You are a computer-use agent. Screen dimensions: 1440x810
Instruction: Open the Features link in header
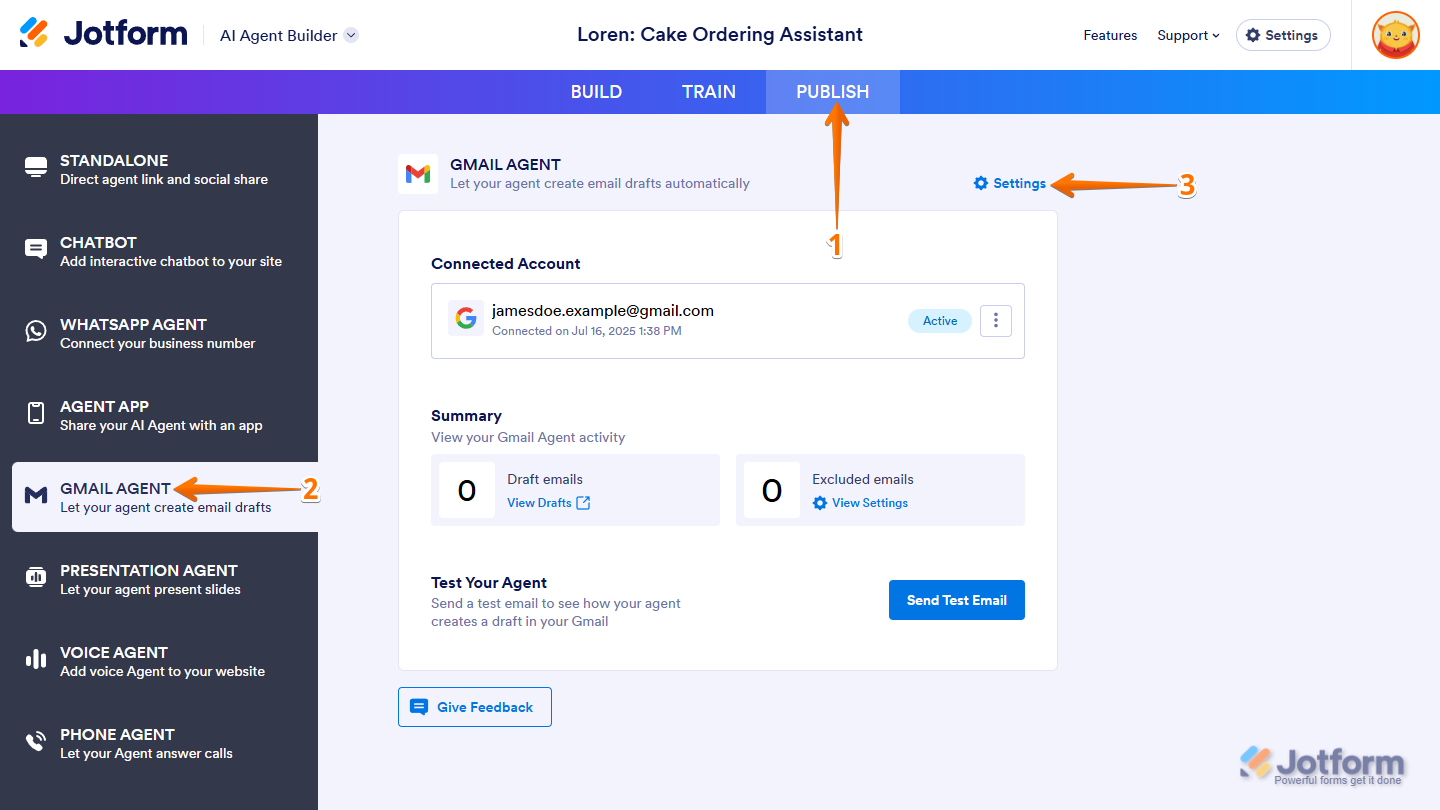click(1110, 35)
